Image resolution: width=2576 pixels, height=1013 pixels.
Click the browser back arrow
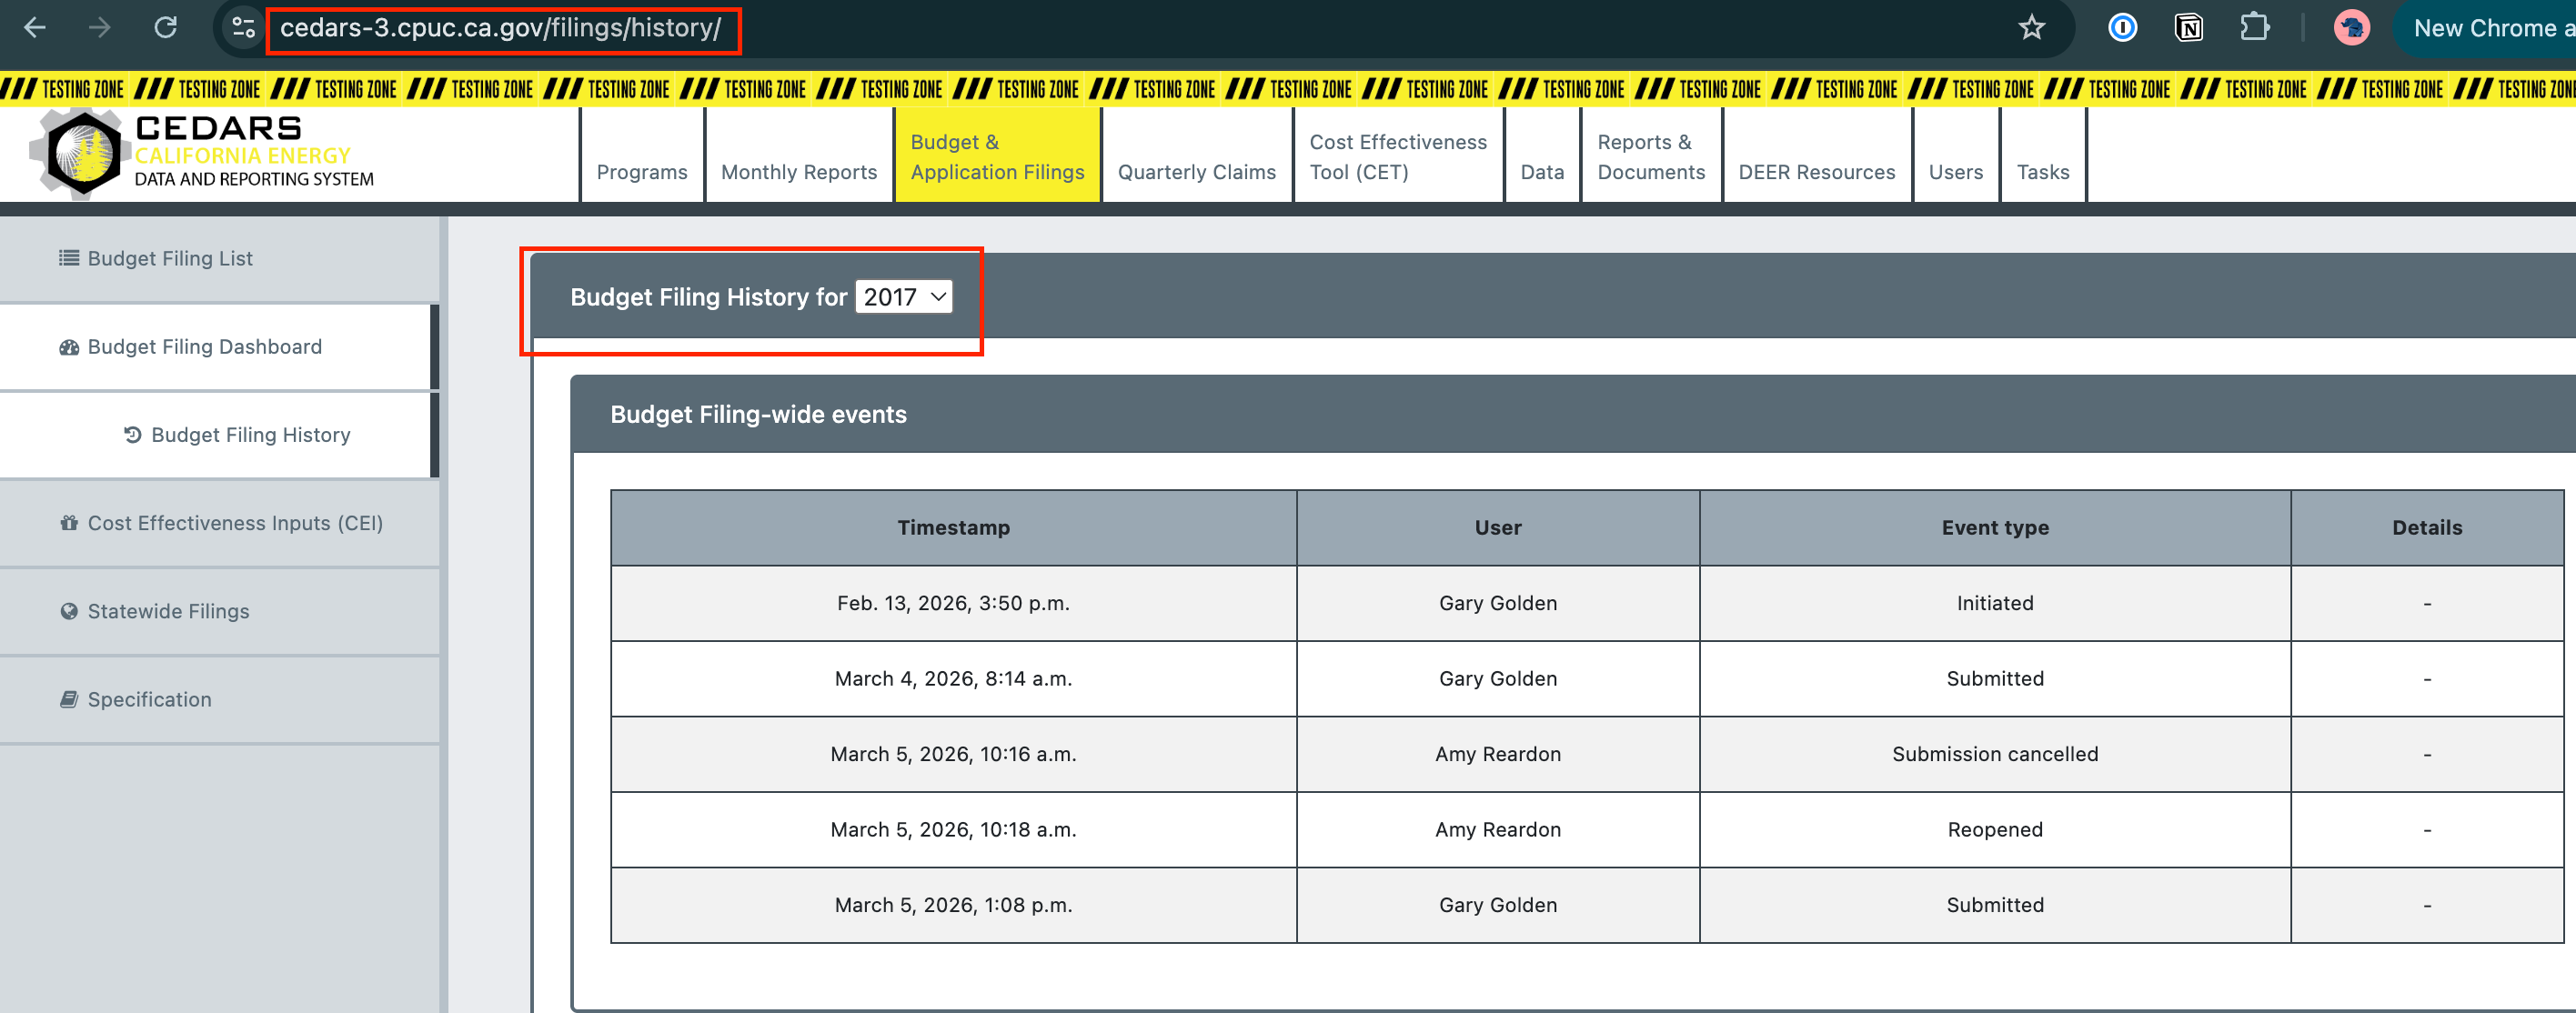click(x=35, y=28)
